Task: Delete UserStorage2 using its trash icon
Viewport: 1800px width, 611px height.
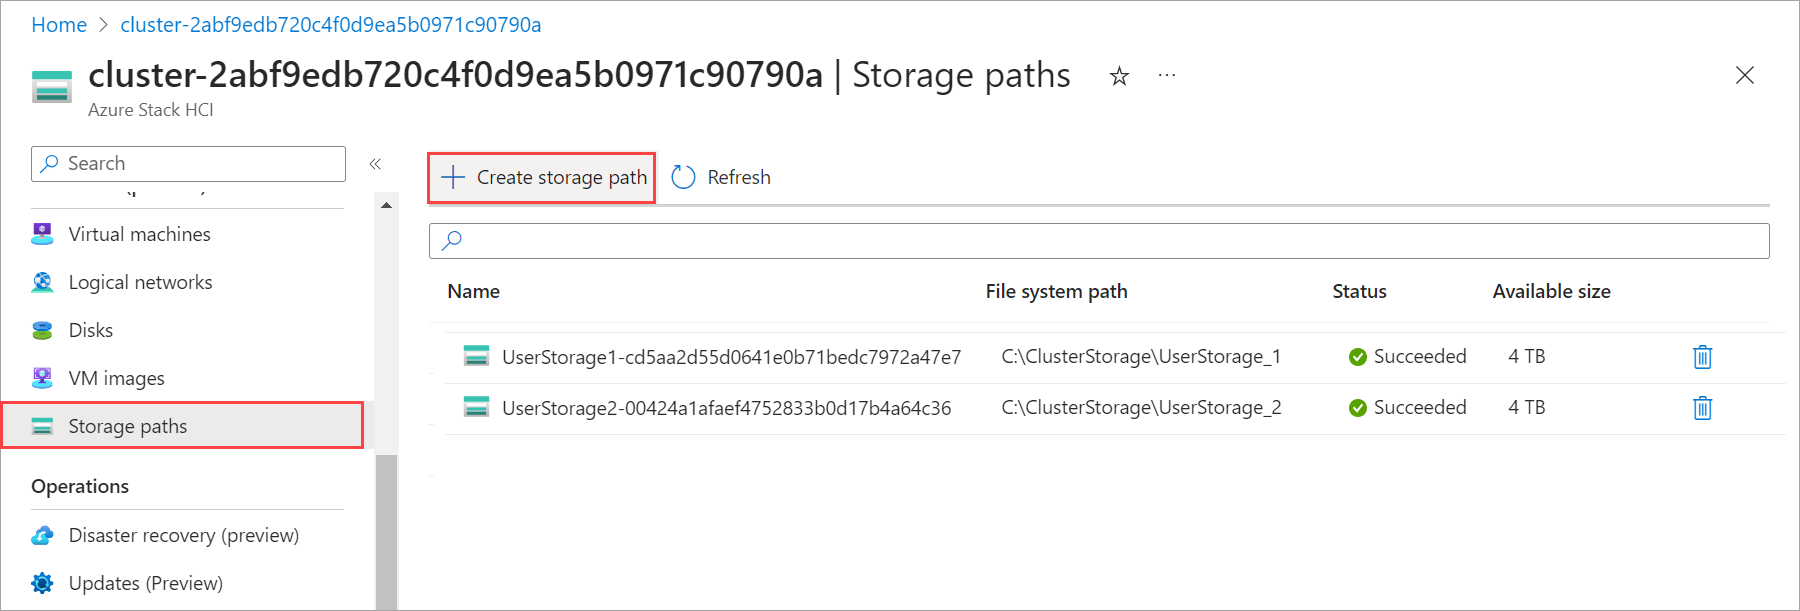Action: [x=1702, y=407]
